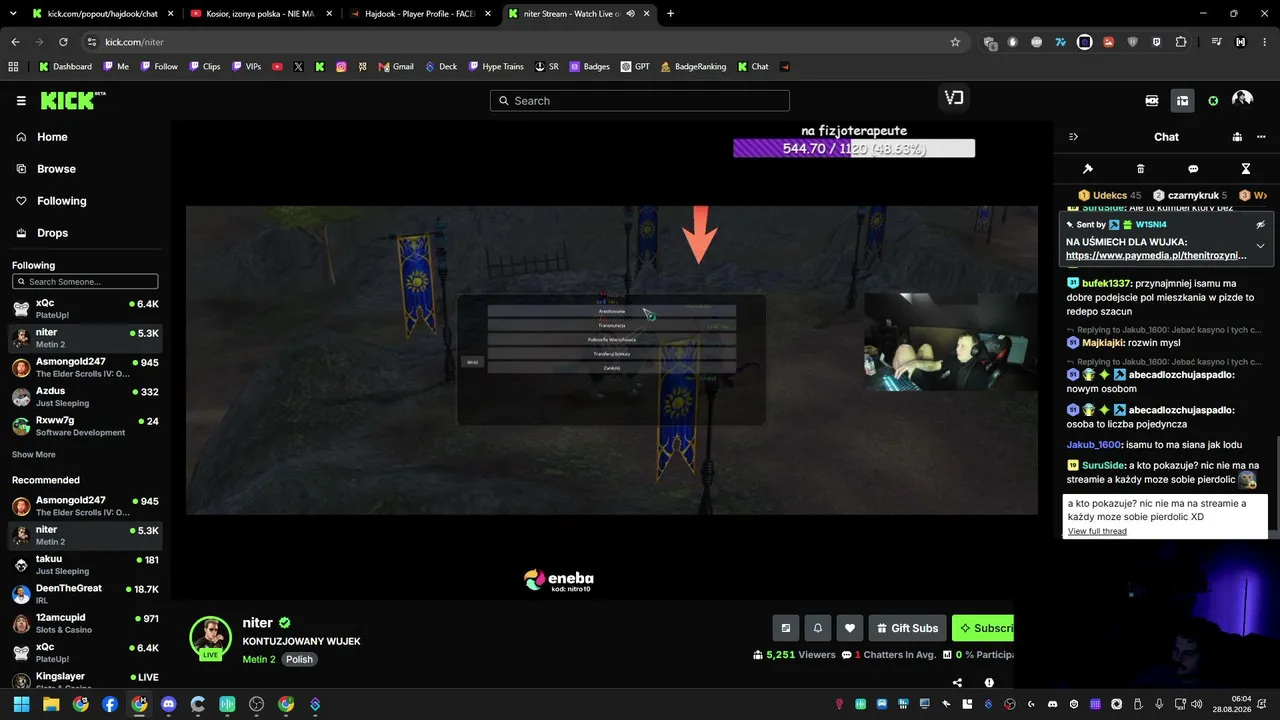The image size is (1280, 720).
Task: Click the green Kick icon near the avatar
Action: [x=1213, y=101]
